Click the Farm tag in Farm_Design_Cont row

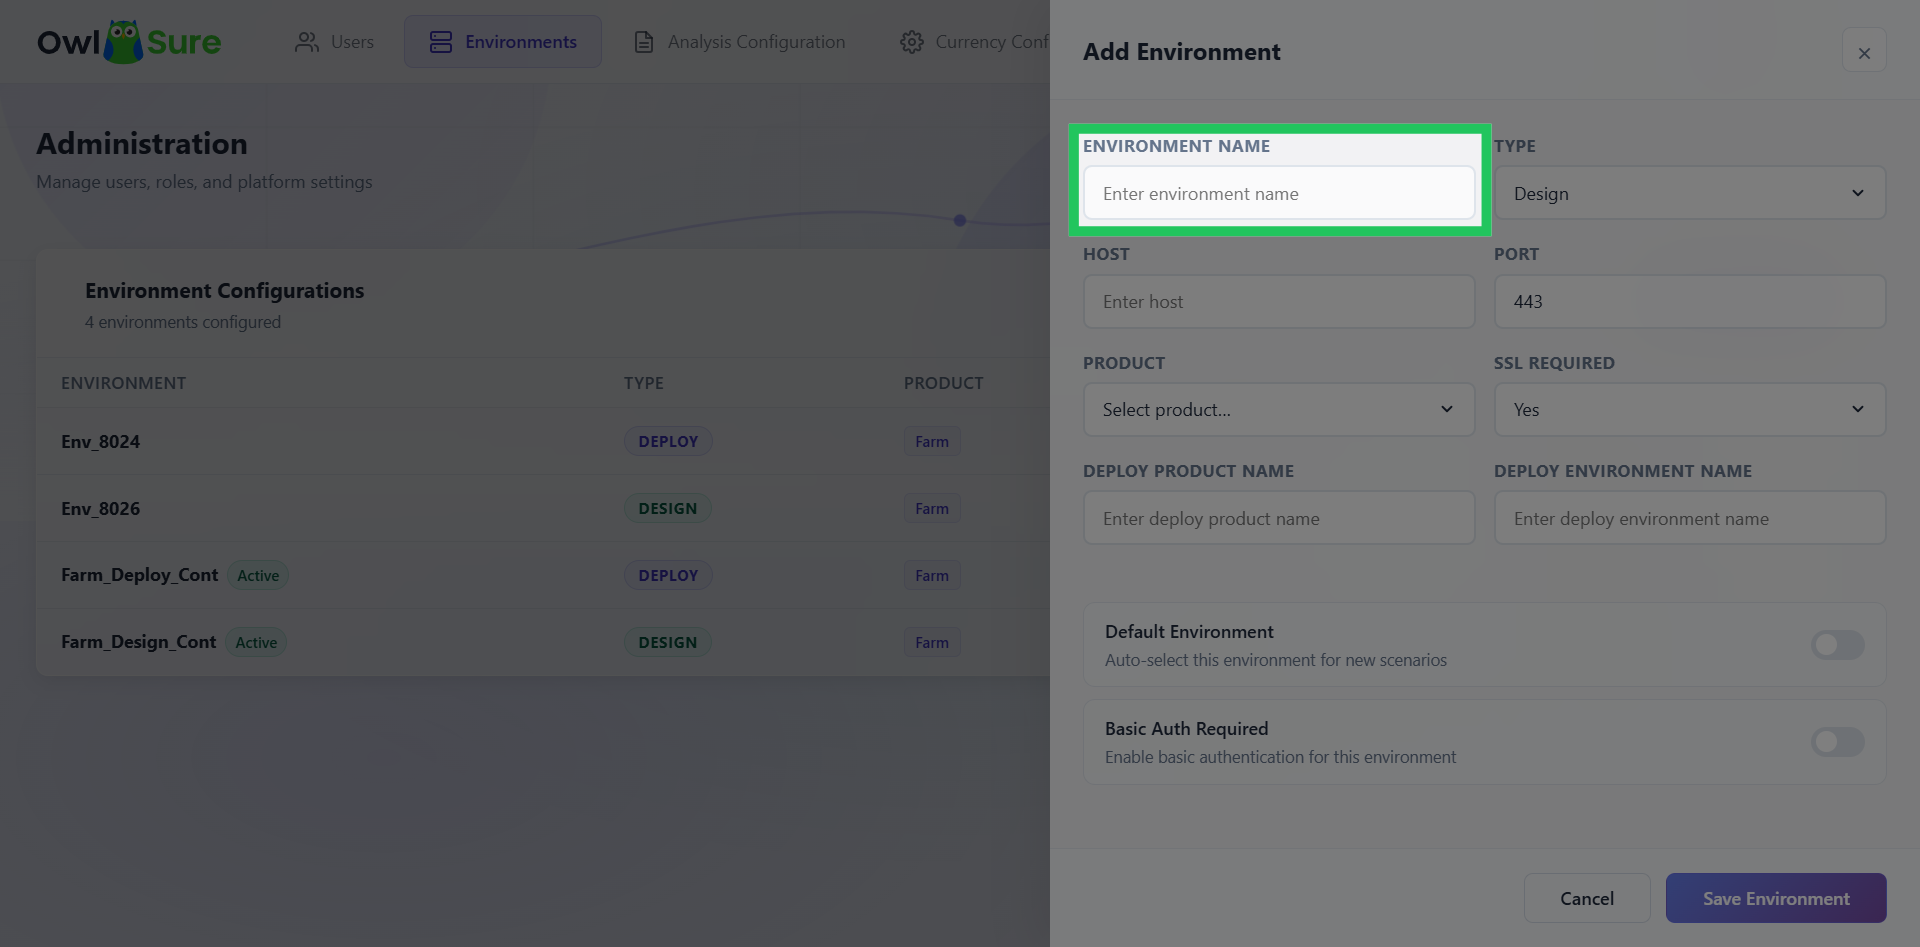(932, 642)
